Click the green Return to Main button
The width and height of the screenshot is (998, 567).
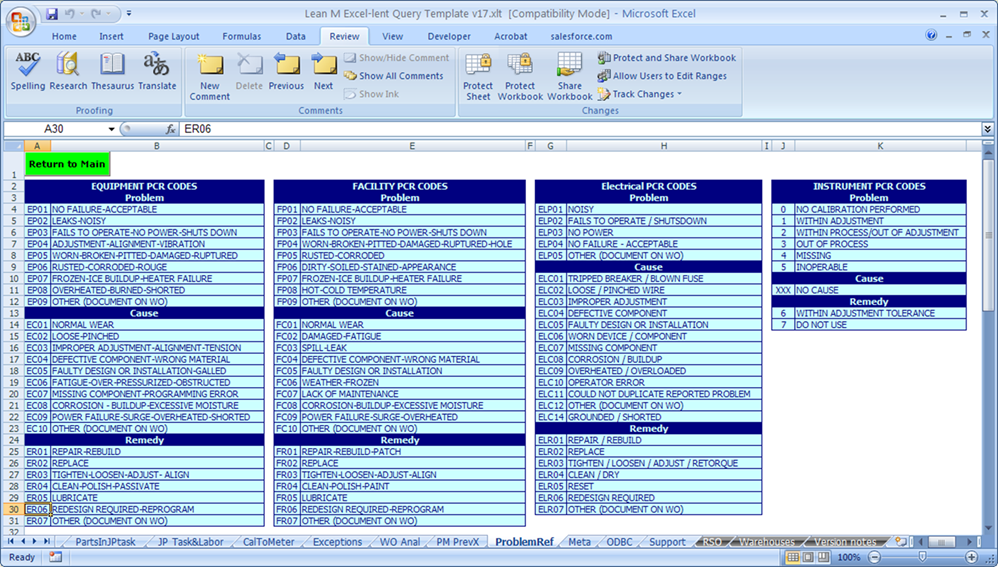coord(67,164)
